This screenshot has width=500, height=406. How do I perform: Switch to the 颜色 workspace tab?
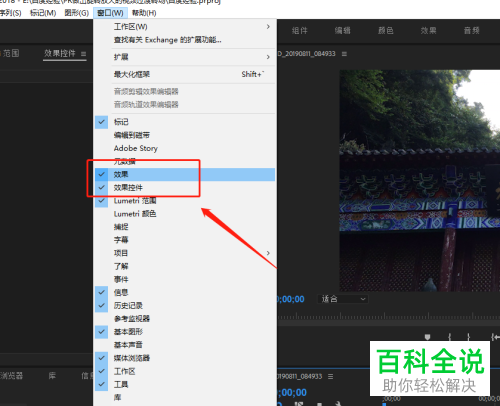click(386, 31)
